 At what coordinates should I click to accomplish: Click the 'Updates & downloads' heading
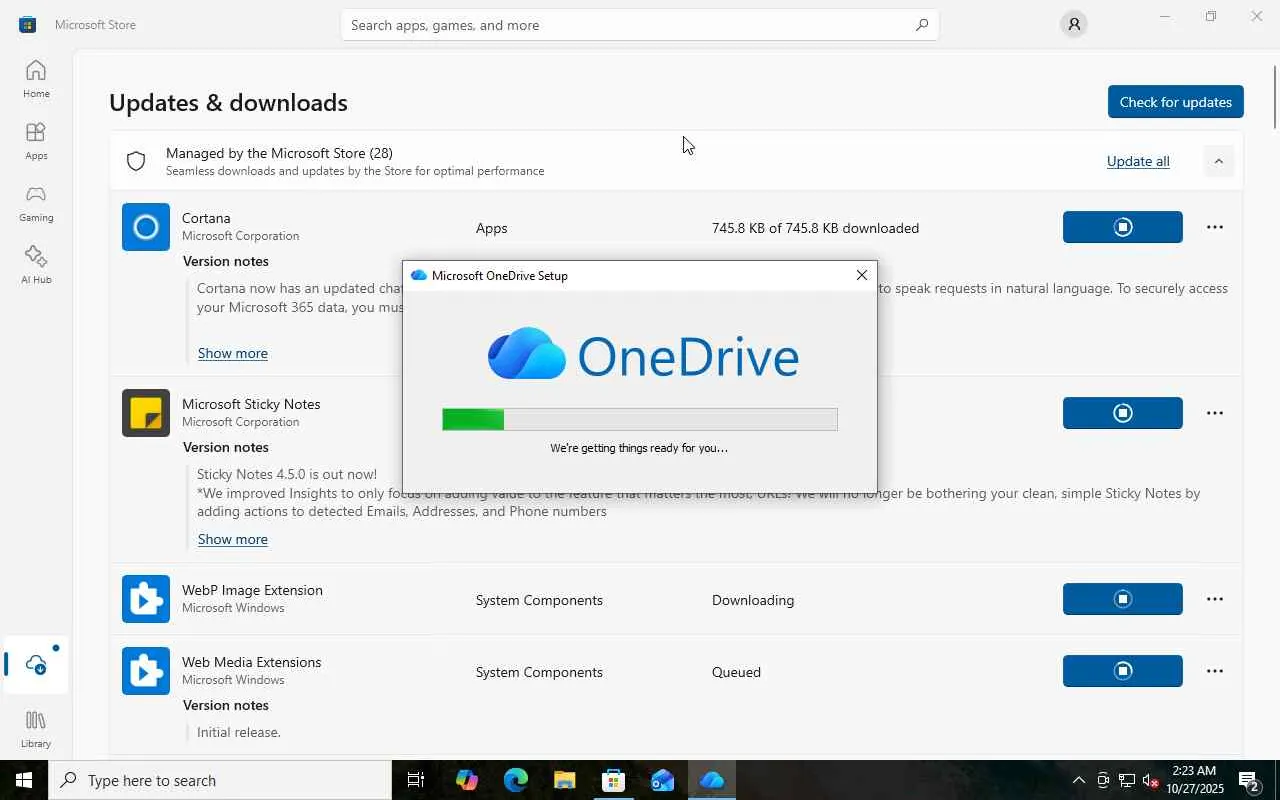pyautogui.click(x=228, y=103)
